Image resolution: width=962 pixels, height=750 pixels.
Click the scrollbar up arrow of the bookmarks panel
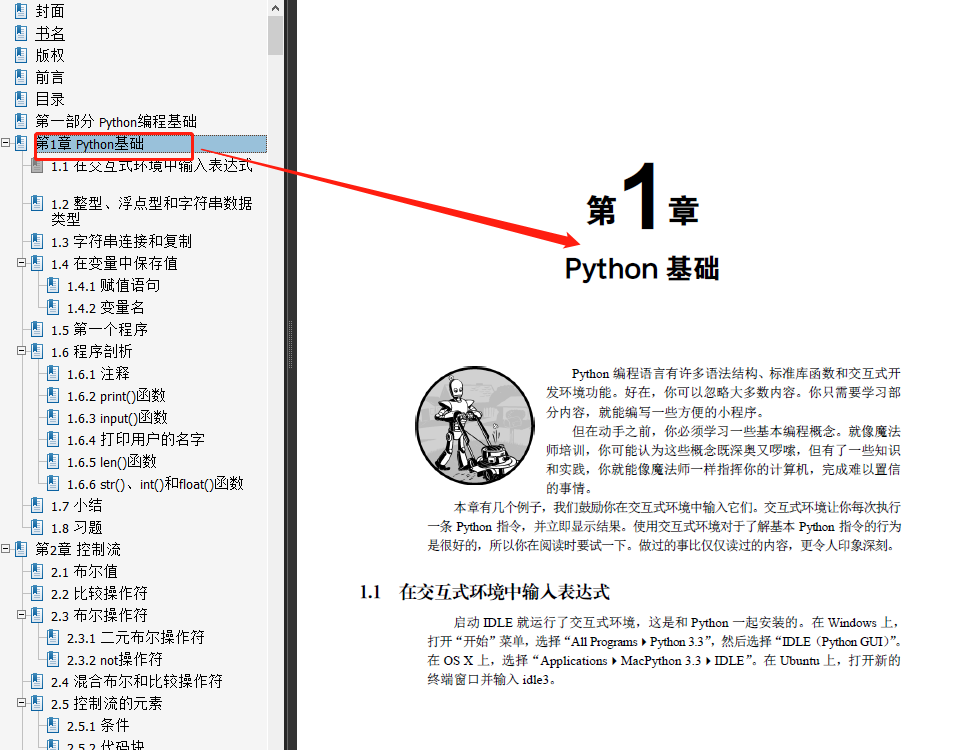click(x=274, y=7)
